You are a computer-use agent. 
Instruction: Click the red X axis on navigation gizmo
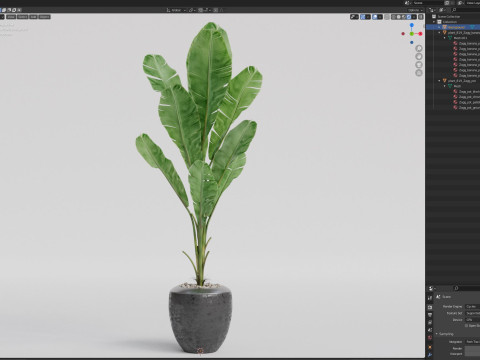(x=420, y=34)
